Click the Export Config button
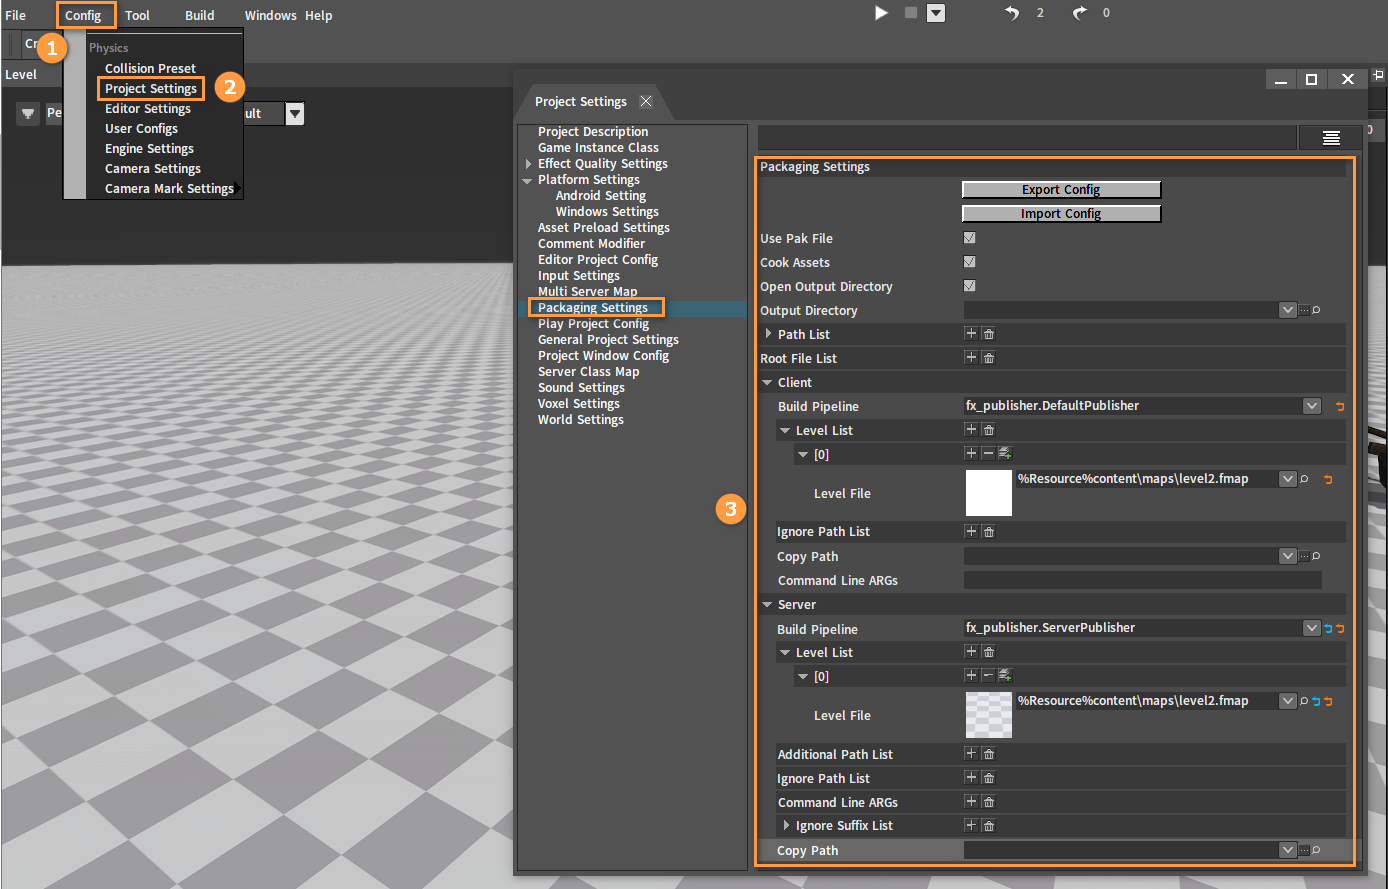 click(x=1061, y=189)
